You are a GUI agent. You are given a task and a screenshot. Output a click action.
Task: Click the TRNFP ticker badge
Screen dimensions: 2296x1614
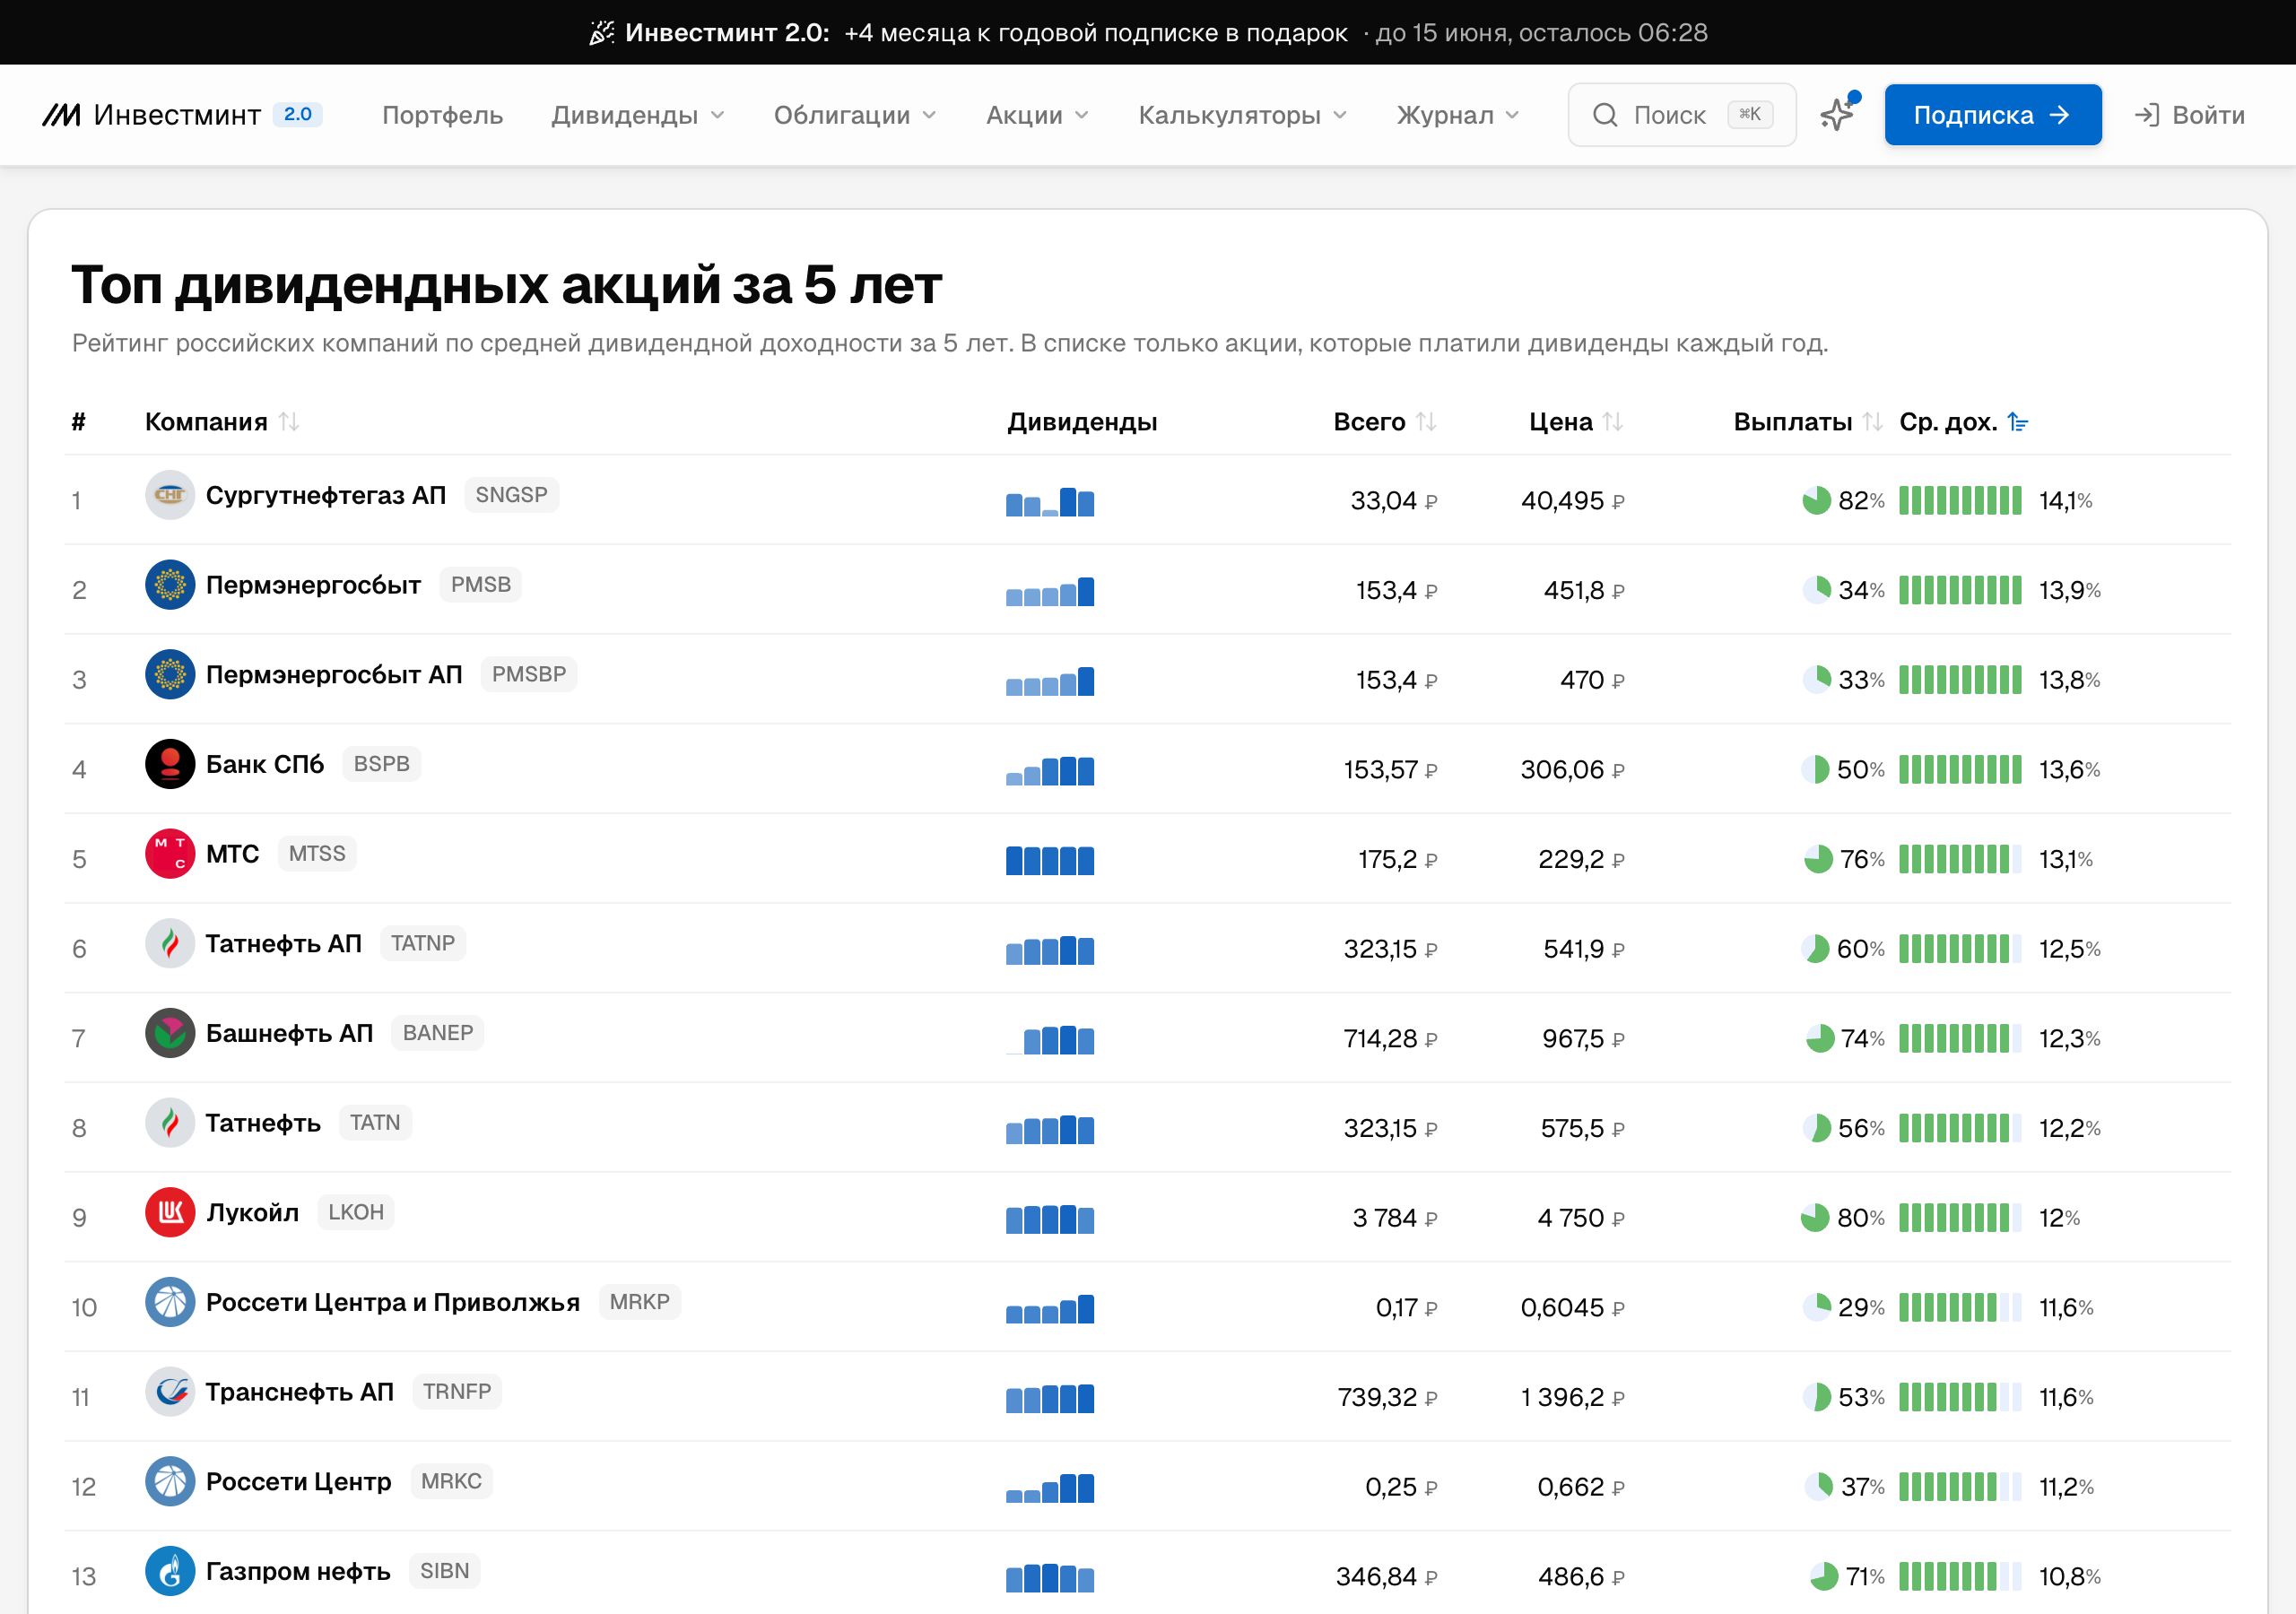[457, 1392]
